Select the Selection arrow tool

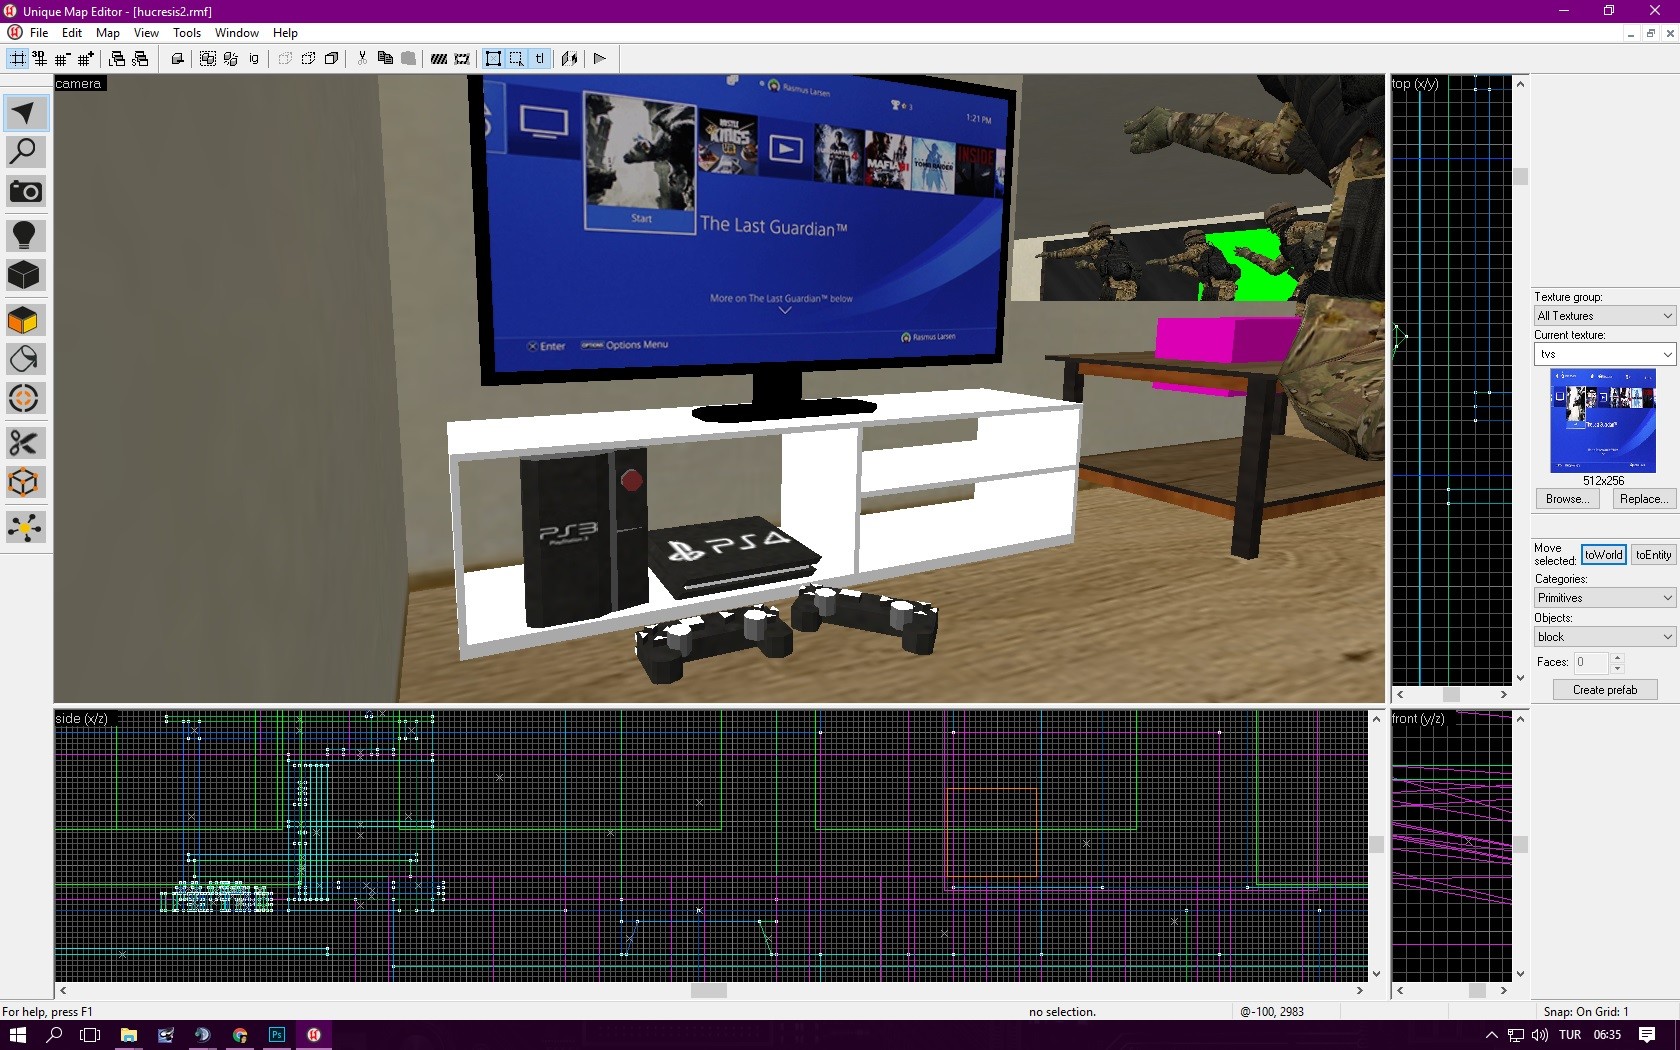pyautogui.click(x=24, y=112)
